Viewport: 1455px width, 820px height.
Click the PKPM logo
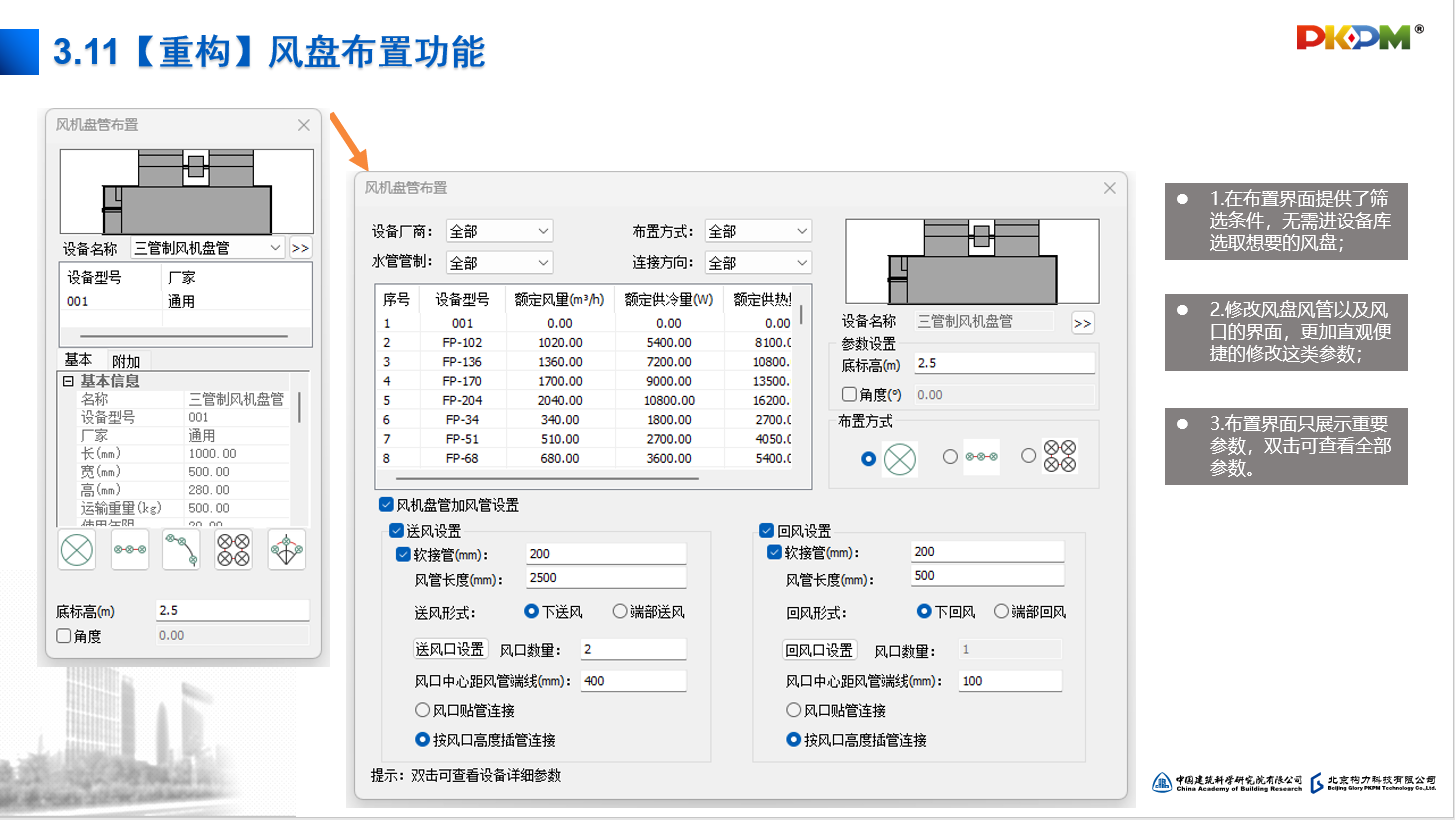tap(1359, 37)
